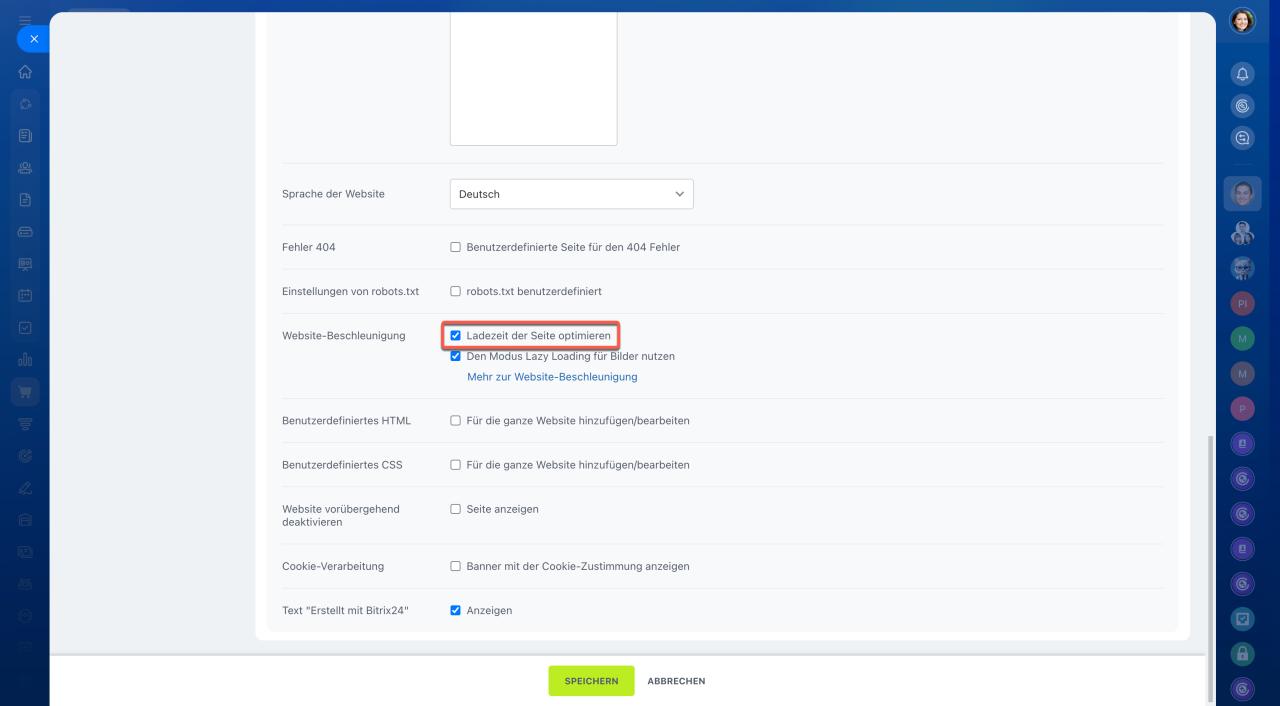Uncheck Ladezeit der Seite optimieren
Viewport: 1280px width, 706px height.
[456, 336]
